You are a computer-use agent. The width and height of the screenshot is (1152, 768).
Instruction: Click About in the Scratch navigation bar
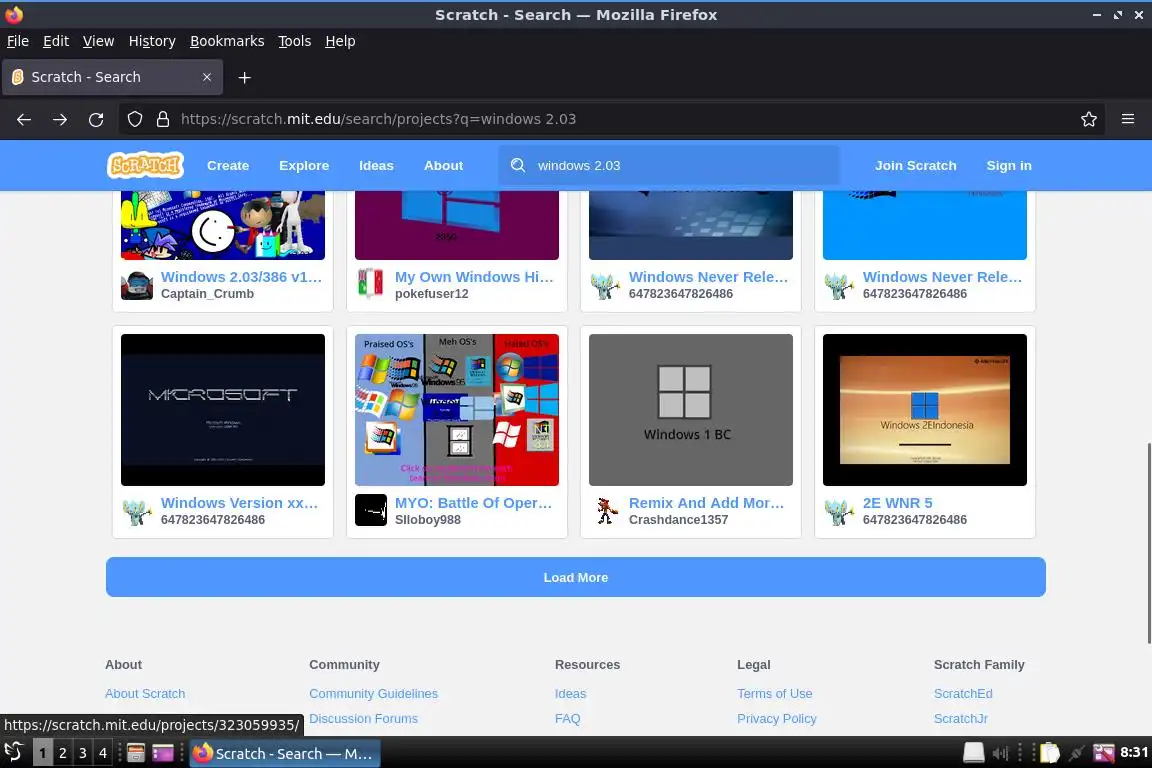pyautogui.click(x=443, y=165)
